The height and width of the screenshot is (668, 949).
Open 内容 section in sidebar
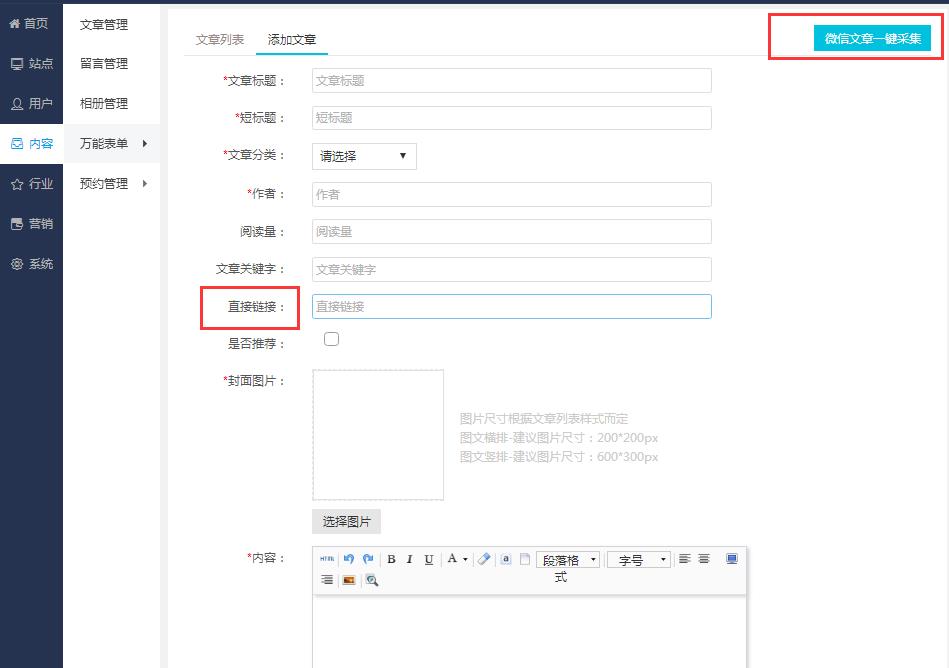click(x=31, y=143)
